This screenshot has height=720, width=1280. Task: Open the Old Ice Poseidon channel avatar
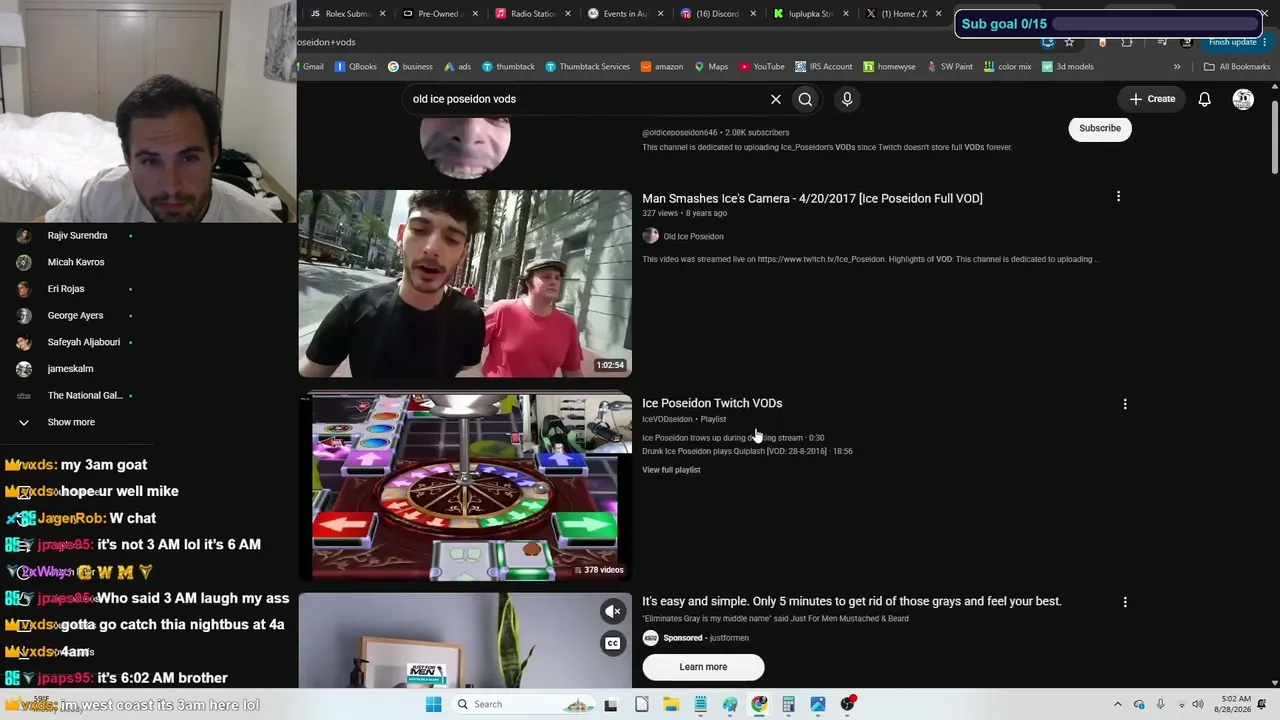click(651, 236)
